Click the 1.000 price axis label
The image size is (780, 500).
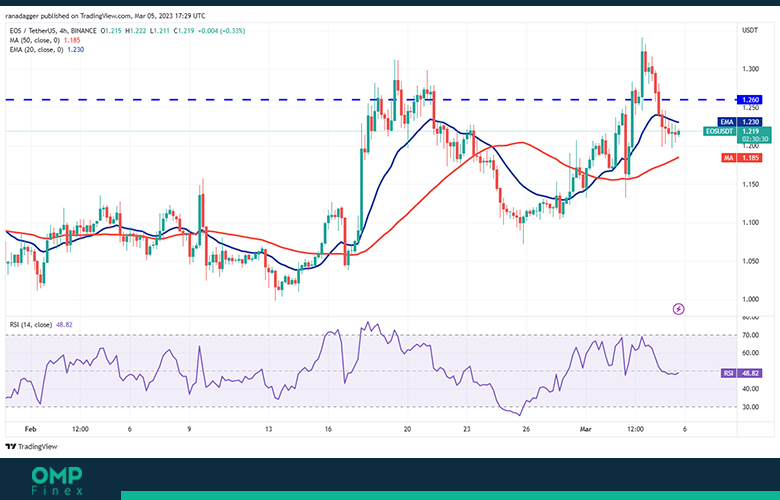point(750,300)
